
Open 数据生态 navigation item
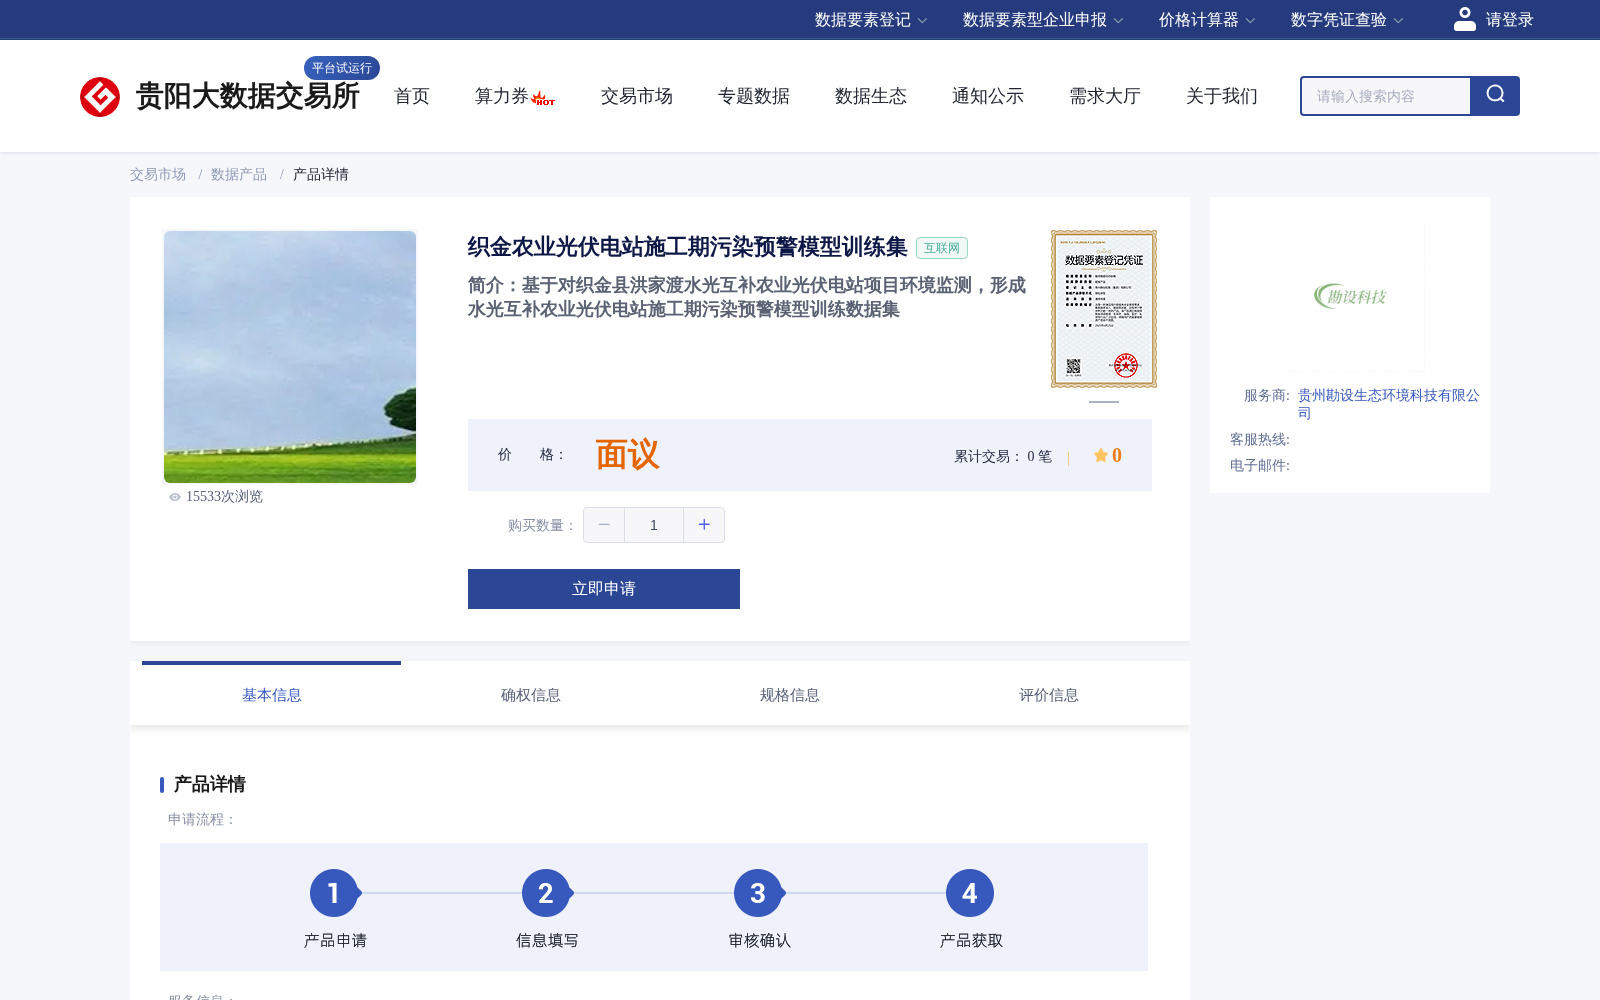(x=871, y=96)
